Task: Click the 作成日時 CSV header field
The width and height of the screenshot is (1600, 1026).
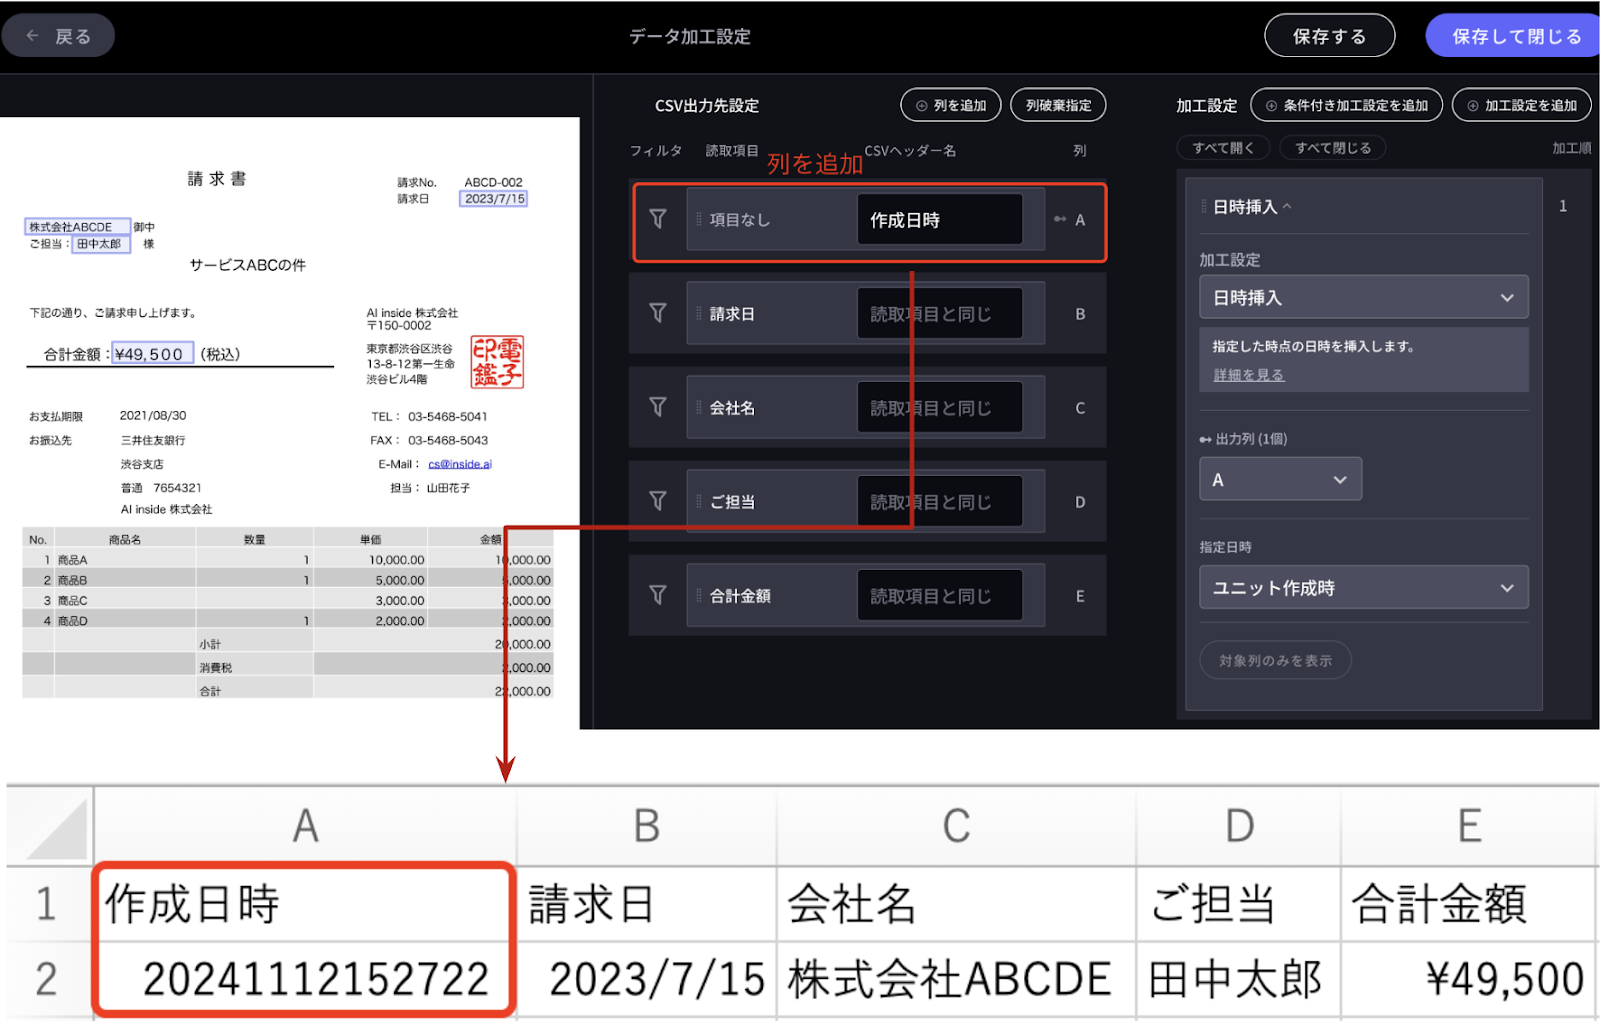Action: [x=939, y=220]
